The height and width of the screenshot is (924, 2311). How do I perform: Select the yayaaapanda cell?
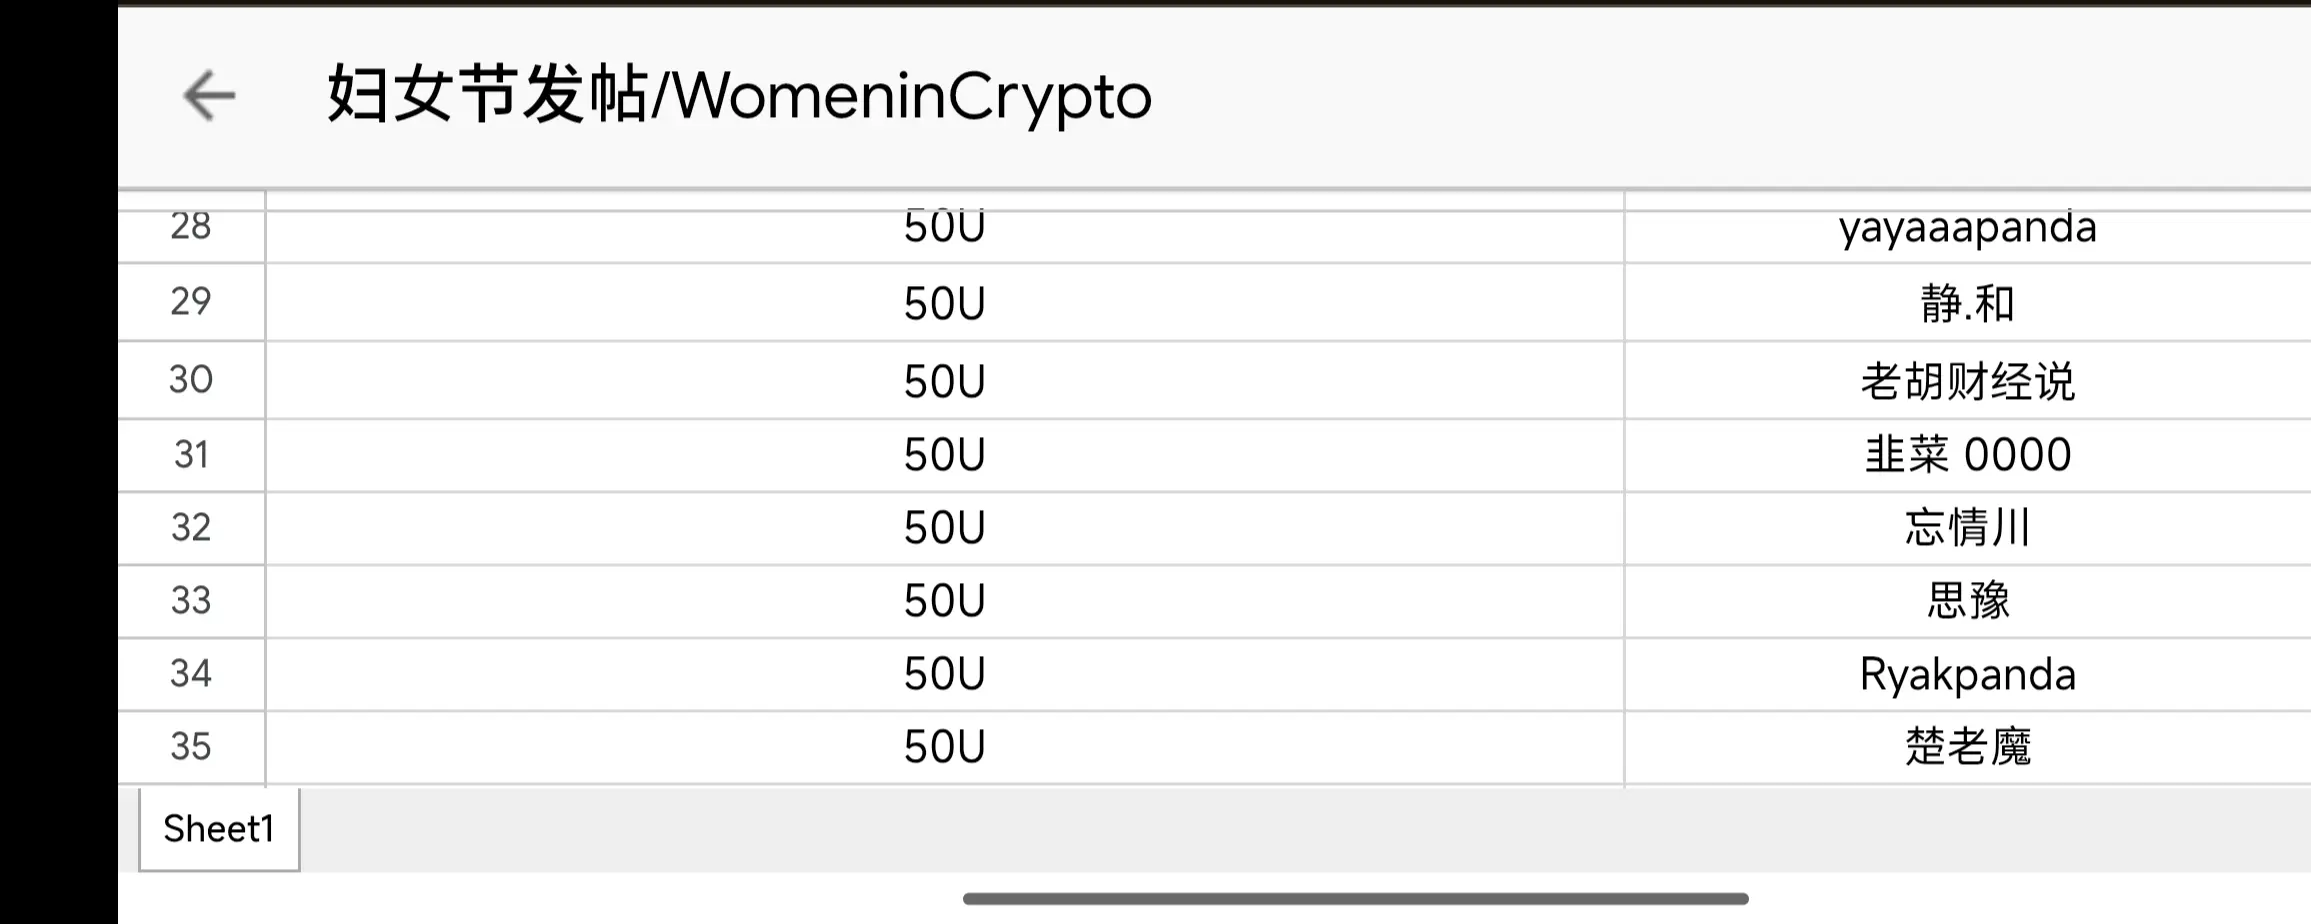click(x=1967, y=230)
